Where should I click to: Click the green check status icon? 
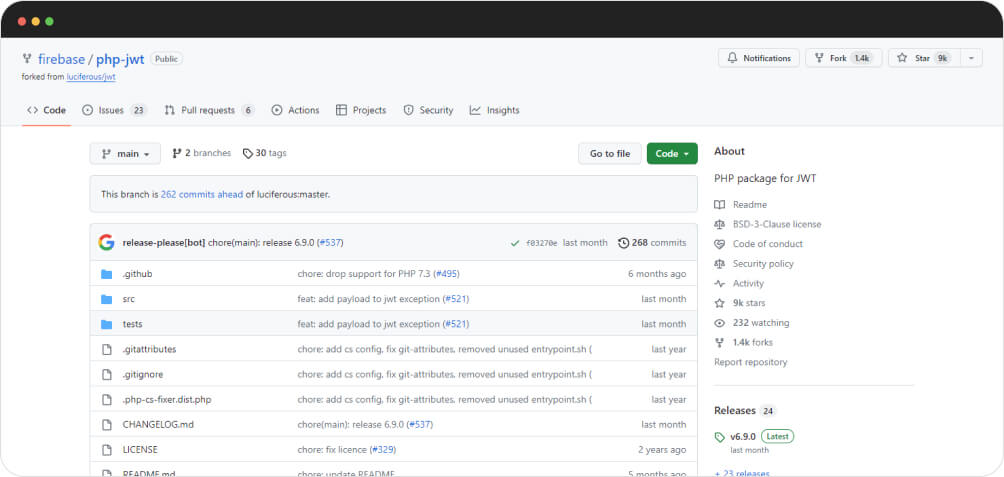tap(515, 243)
